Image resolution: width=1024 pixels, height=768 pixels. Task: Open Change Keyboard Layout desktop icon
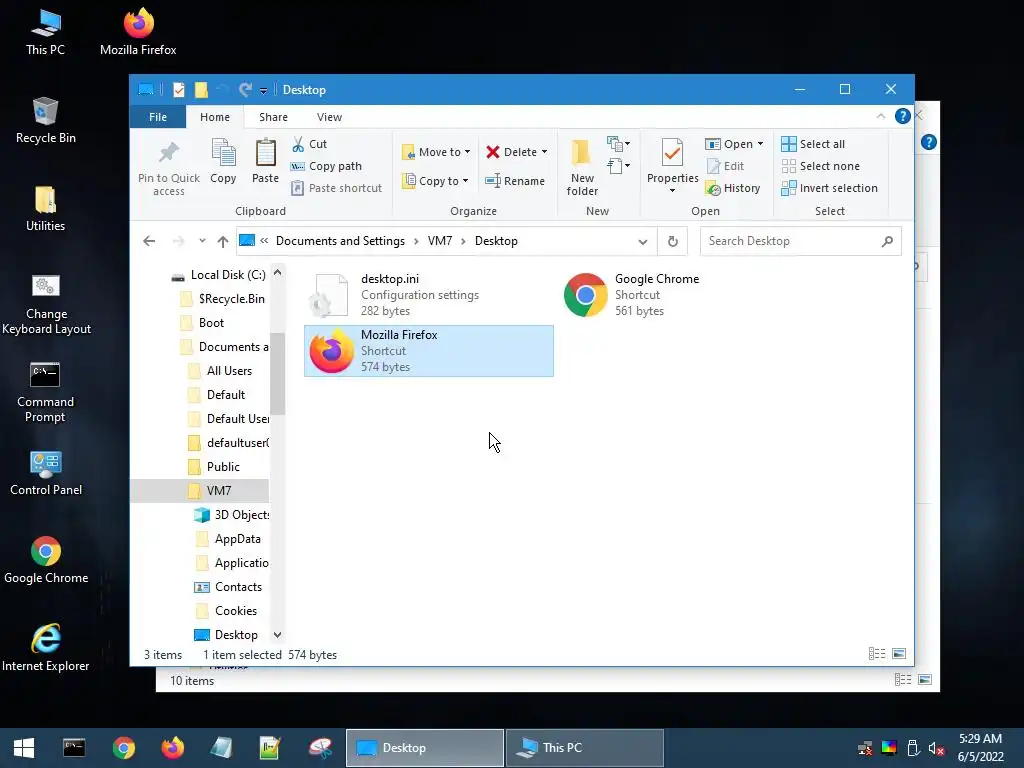[46, 305]
